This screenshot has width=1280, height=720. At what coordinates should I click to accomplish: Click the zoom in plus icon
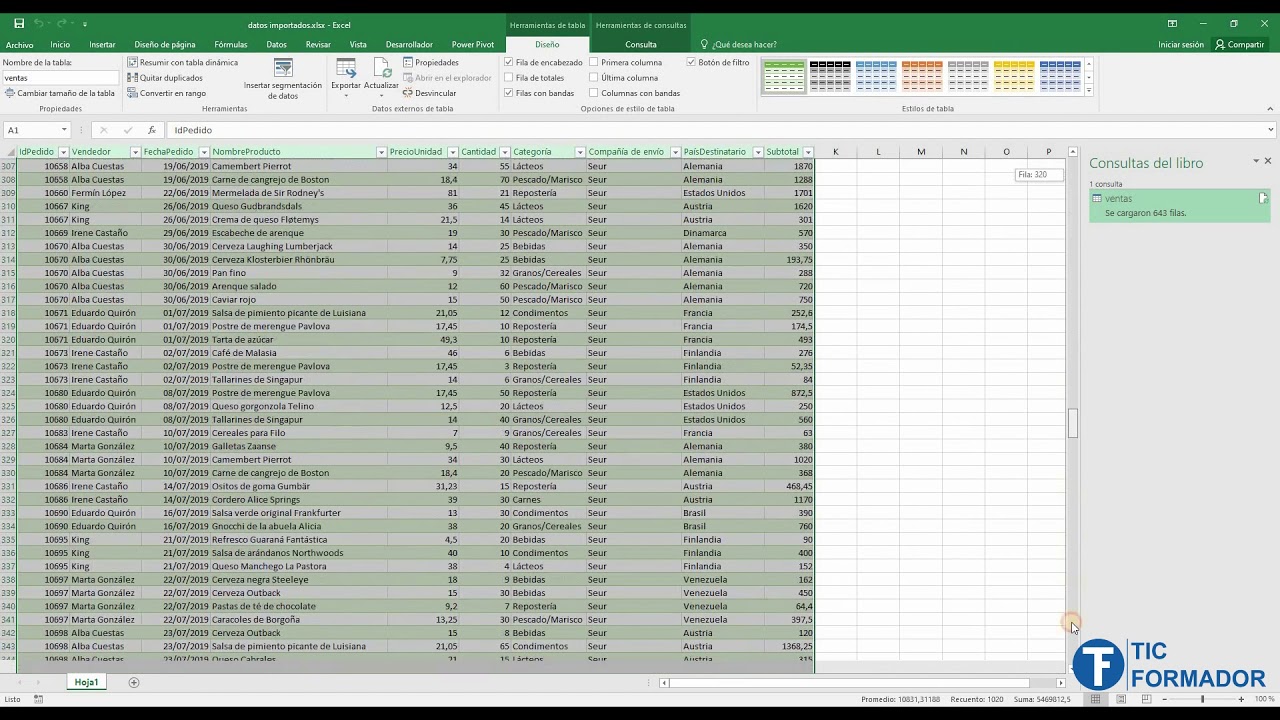tap(1241, 699)
